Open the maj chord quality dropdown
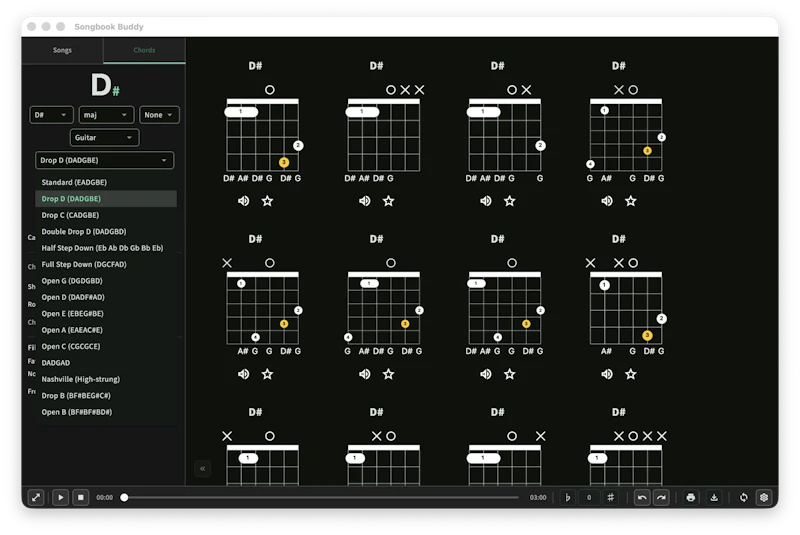Image resolution: width=800 pixels, height=535 pixels. pyautogui.click(x=106, y=115)
